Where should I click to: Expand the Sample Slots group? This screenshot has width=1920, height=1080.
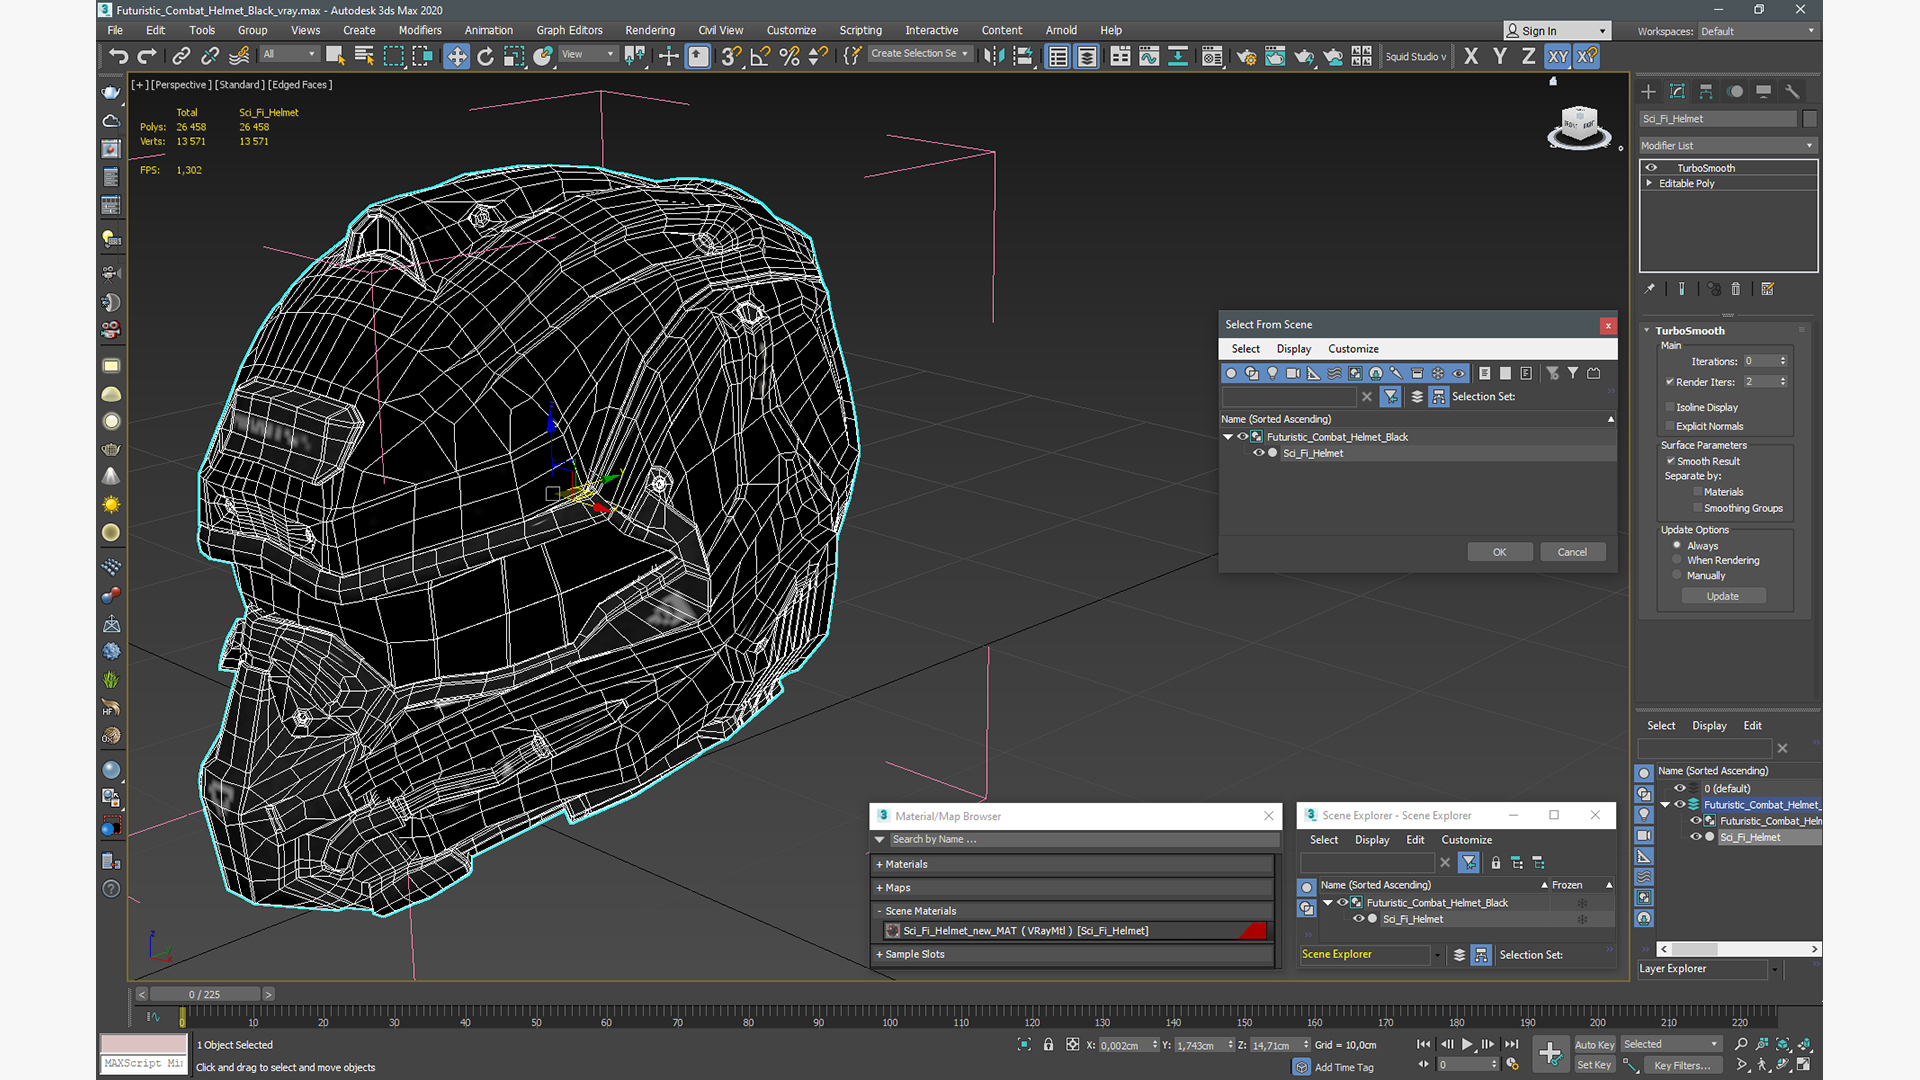pyautogui.click(x=1073, y=954)
